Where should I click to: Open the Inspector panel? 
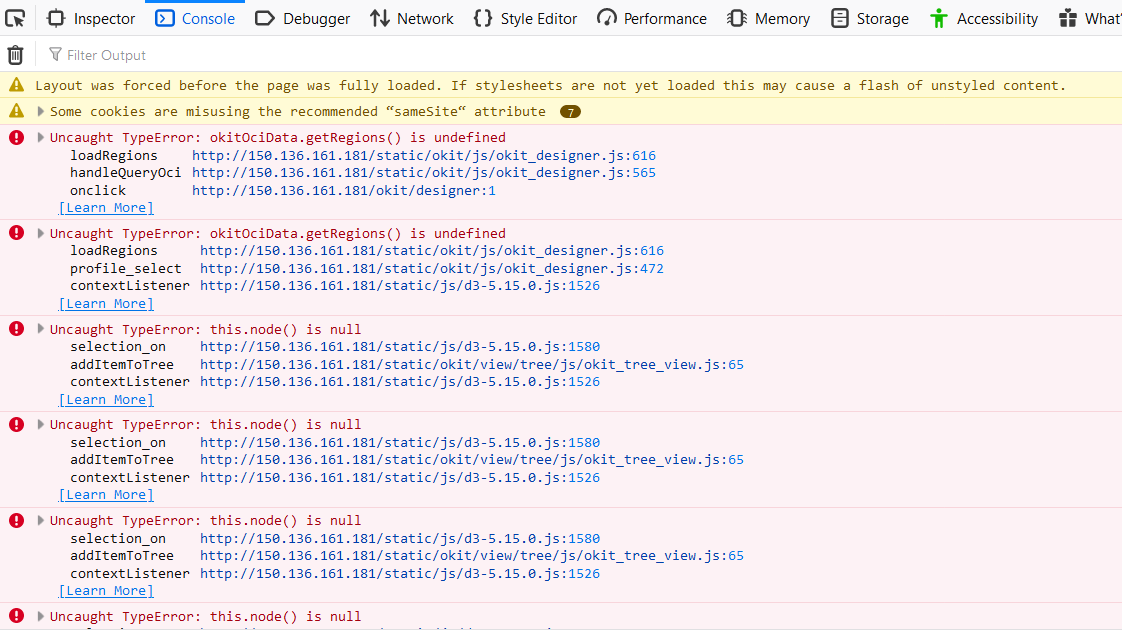click(x=90, y=19)
